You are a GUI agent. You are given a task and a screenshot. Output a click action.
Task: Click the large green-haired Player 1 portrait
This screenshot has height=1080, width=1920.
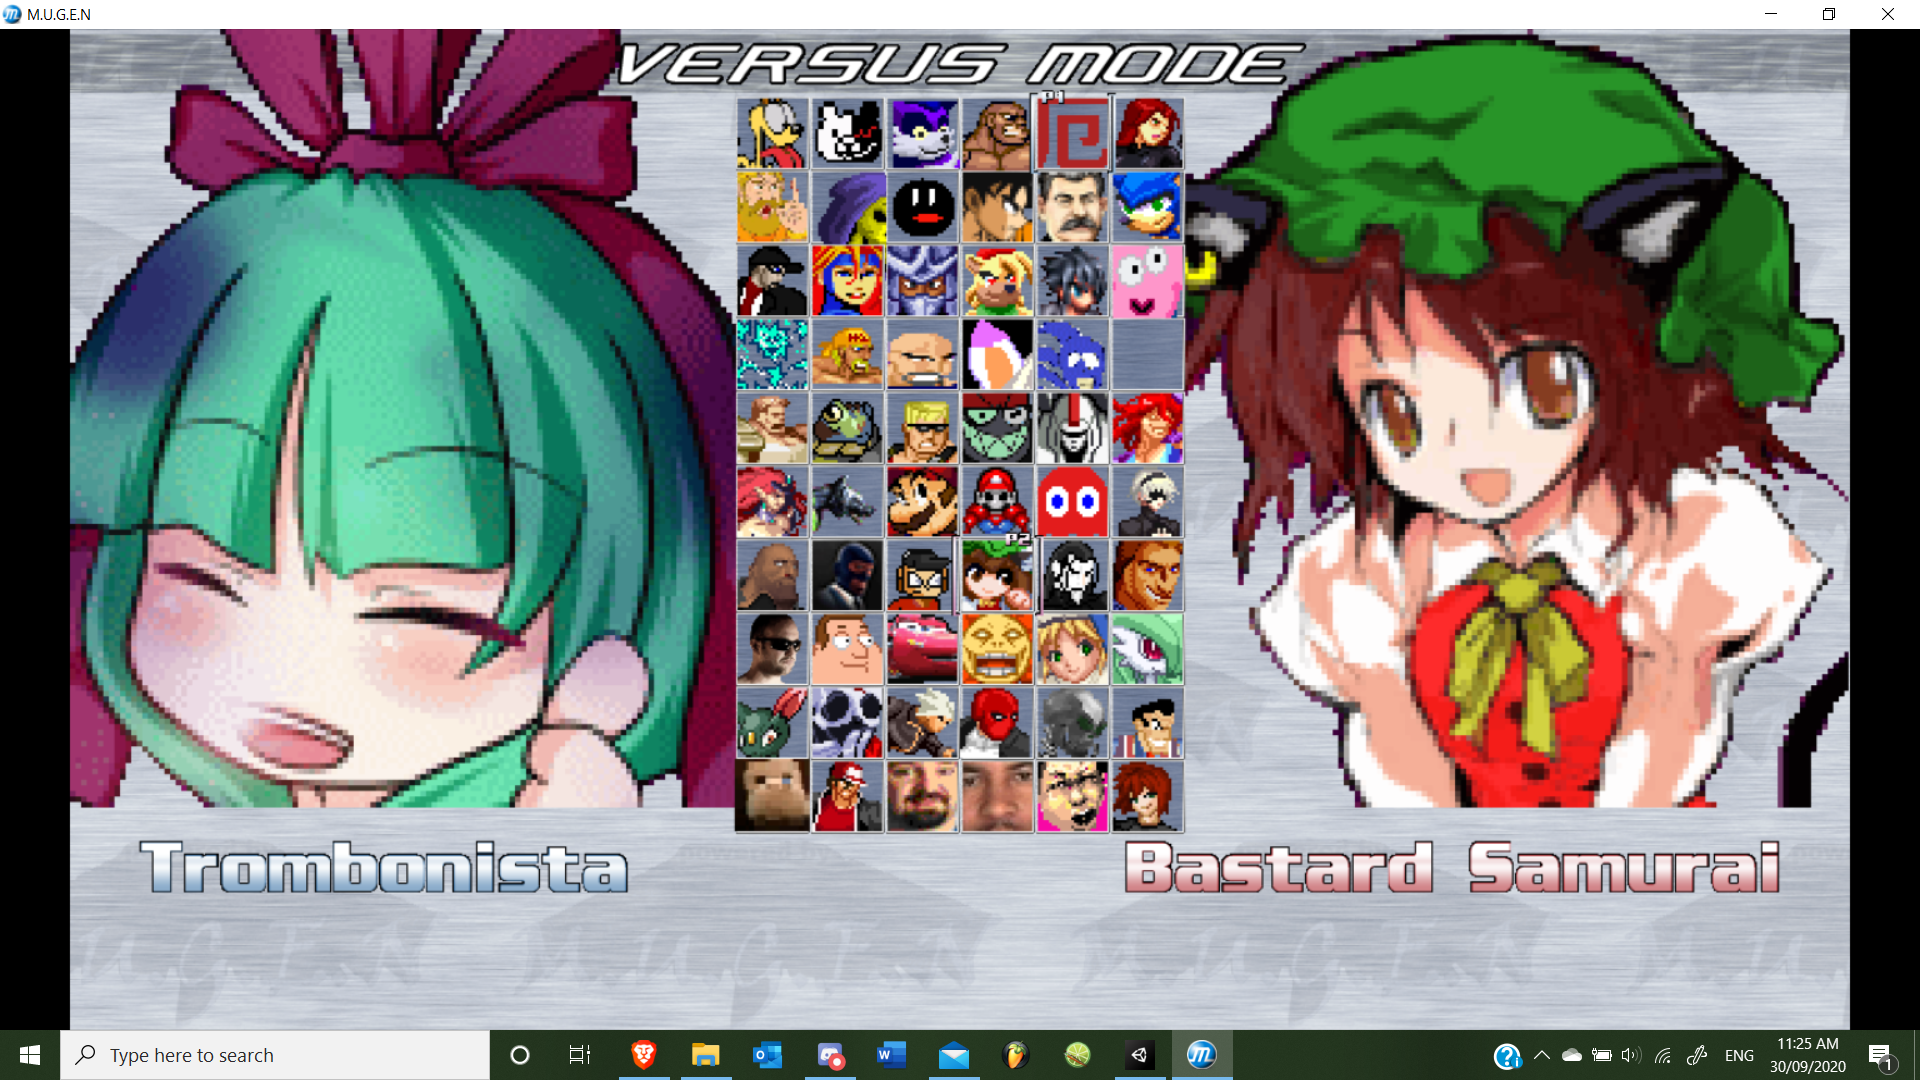pos(400,420)
